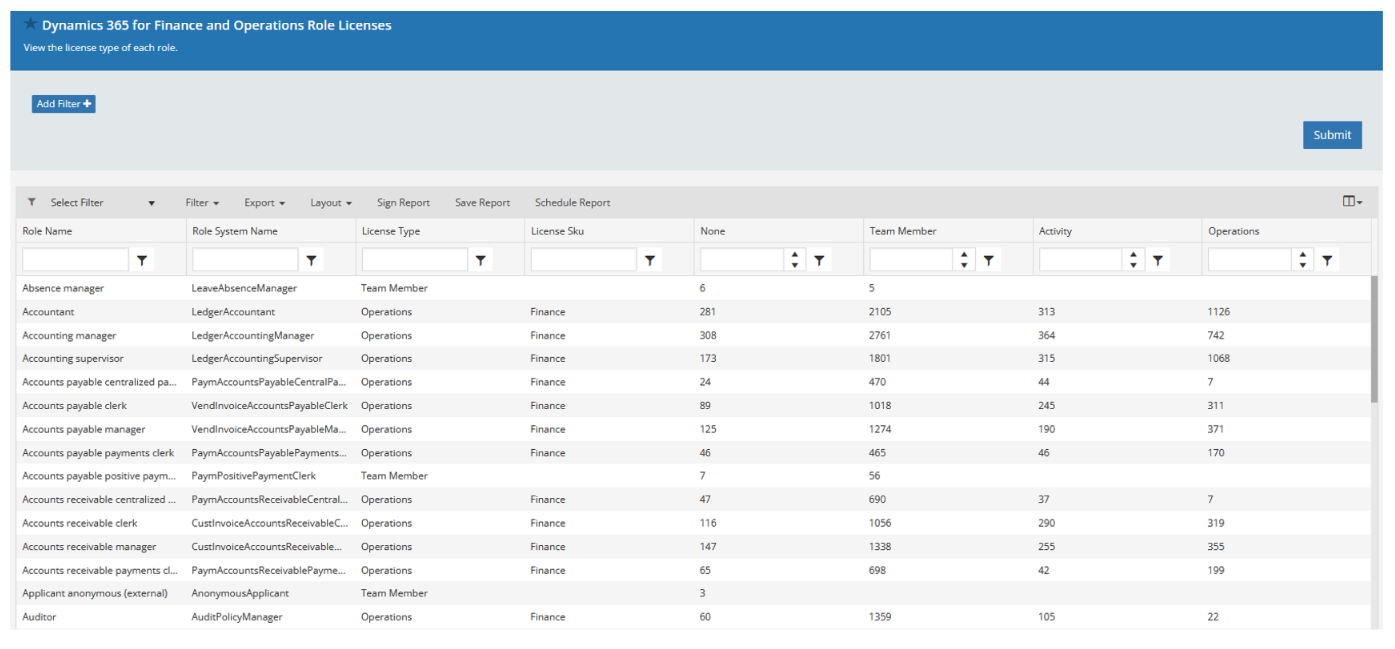
Task: Select the 'Accounts receivable manager' cell
Action: (x=89, y=547)
